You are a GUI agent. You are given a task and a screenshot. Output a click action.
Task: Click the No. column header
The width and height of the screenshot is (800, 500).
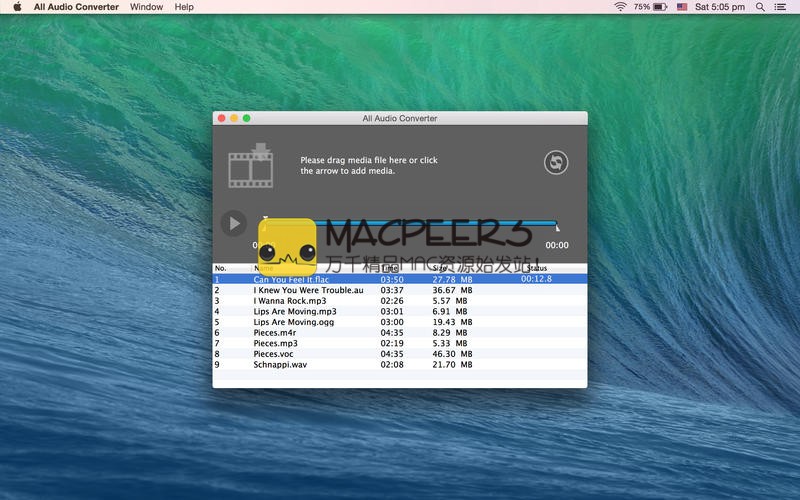(221, 268)
